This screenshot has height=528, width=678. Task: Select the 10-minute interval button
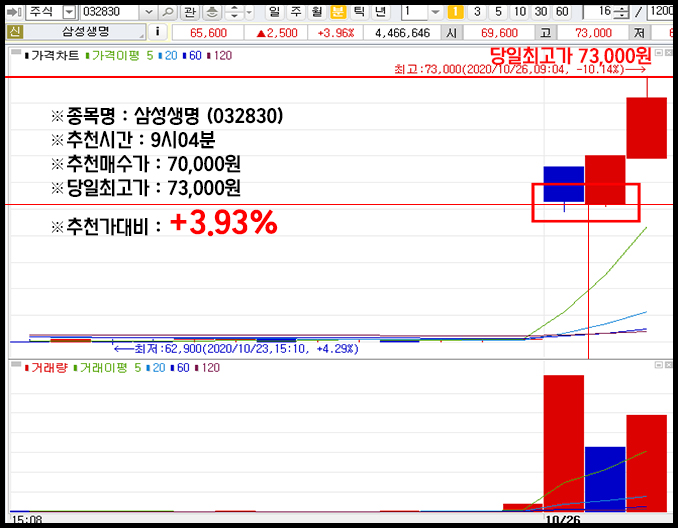[520, 12]
